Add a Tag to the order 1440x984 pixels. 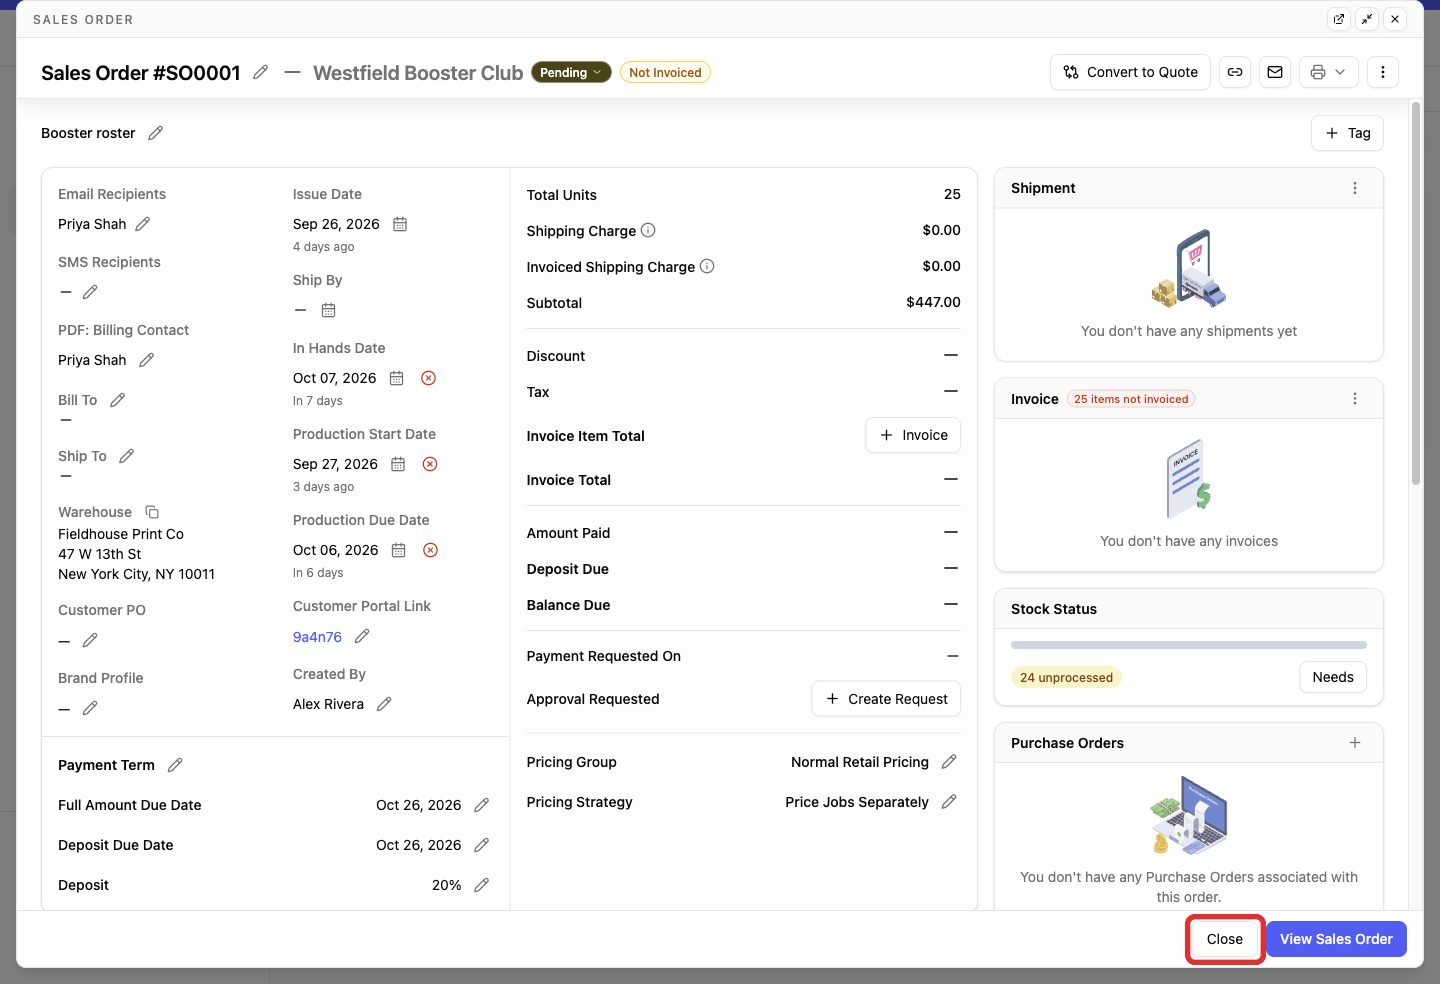pos(1347,133)
